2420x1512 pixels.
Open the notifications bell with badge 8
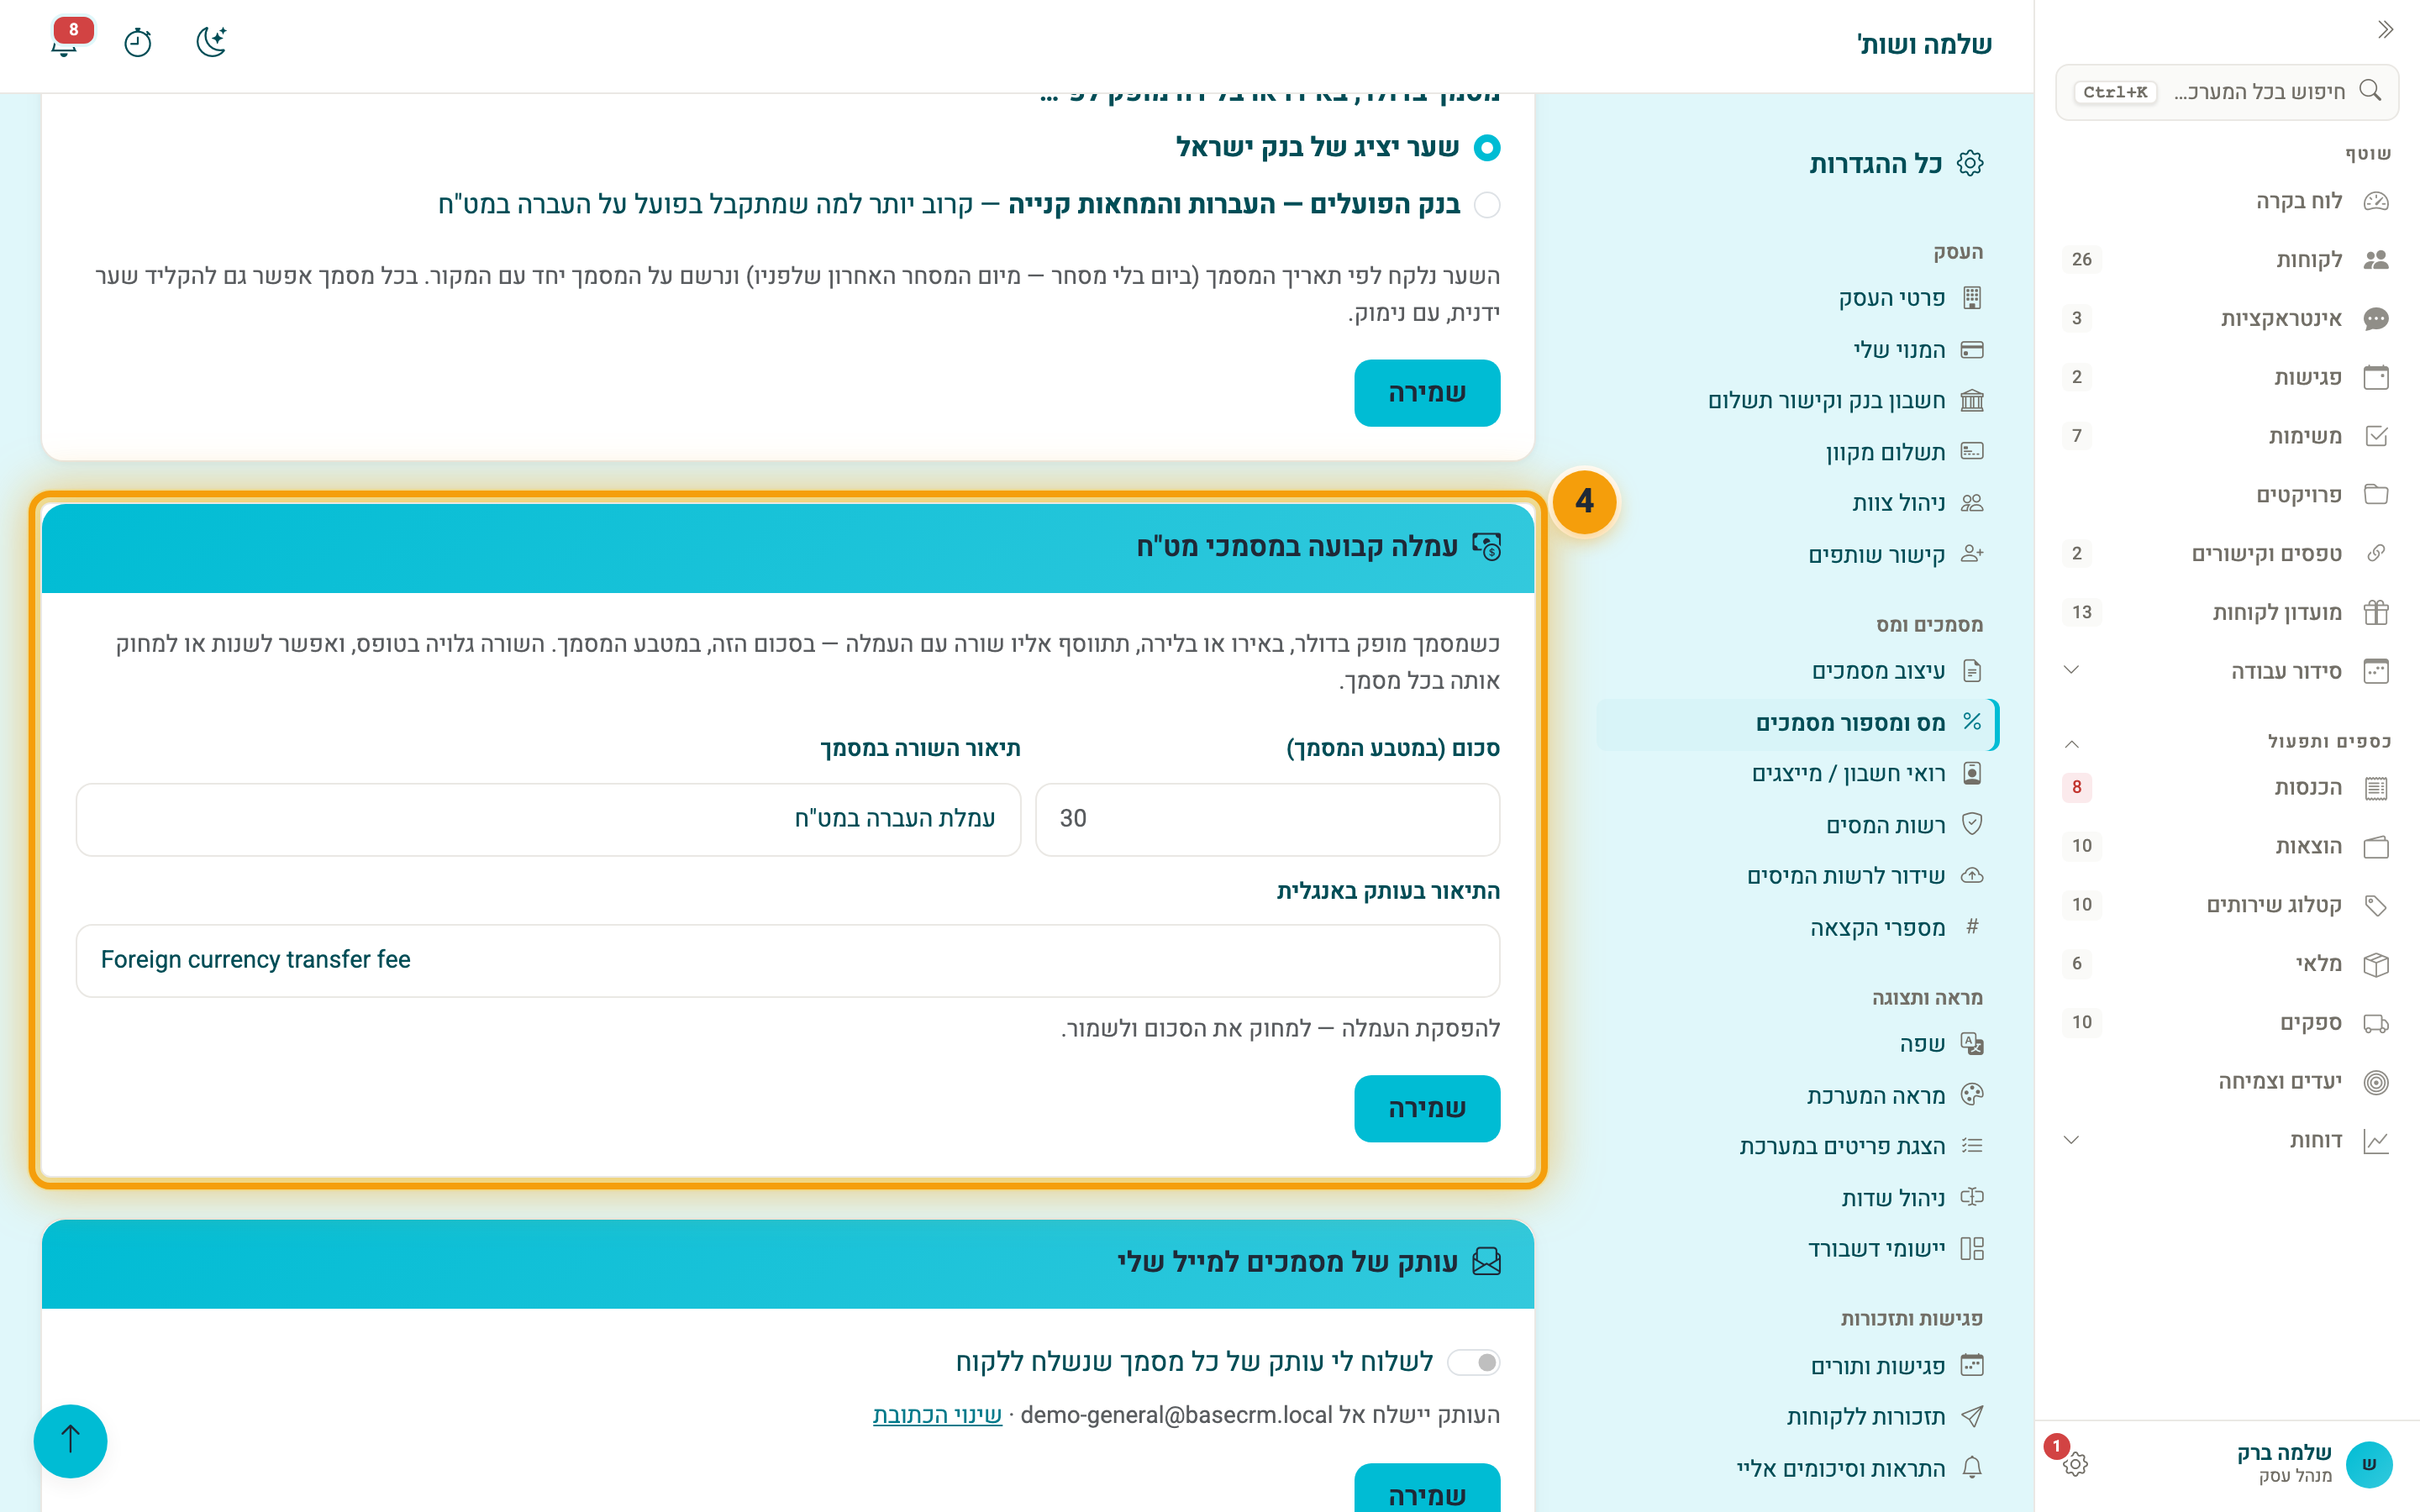point(66,42)
